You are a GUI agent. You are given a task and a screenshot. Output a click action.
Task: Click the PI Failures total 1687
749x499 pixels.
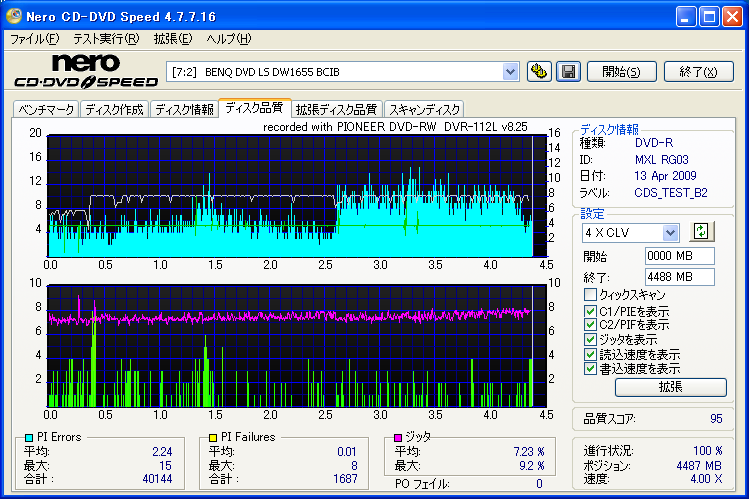click(x=345, y=478)
